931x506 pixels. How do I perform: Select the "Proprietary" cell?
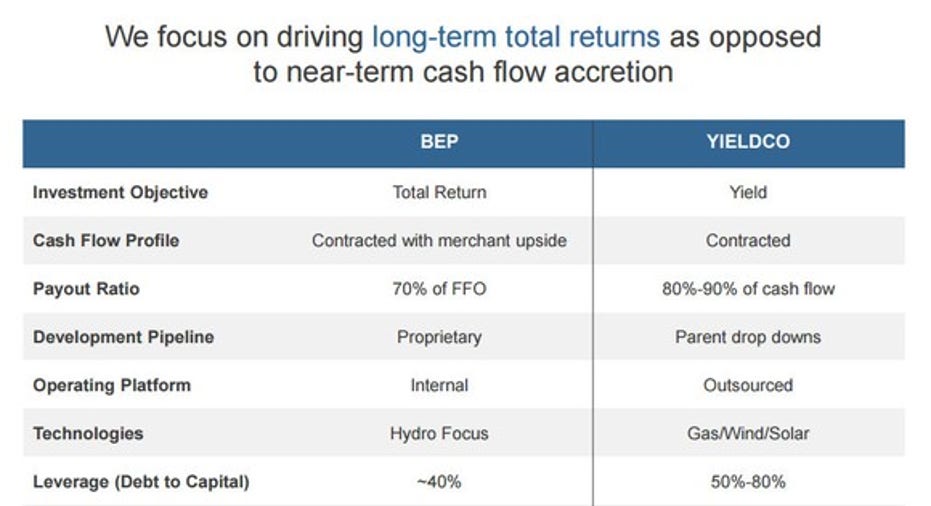[439, 337]
